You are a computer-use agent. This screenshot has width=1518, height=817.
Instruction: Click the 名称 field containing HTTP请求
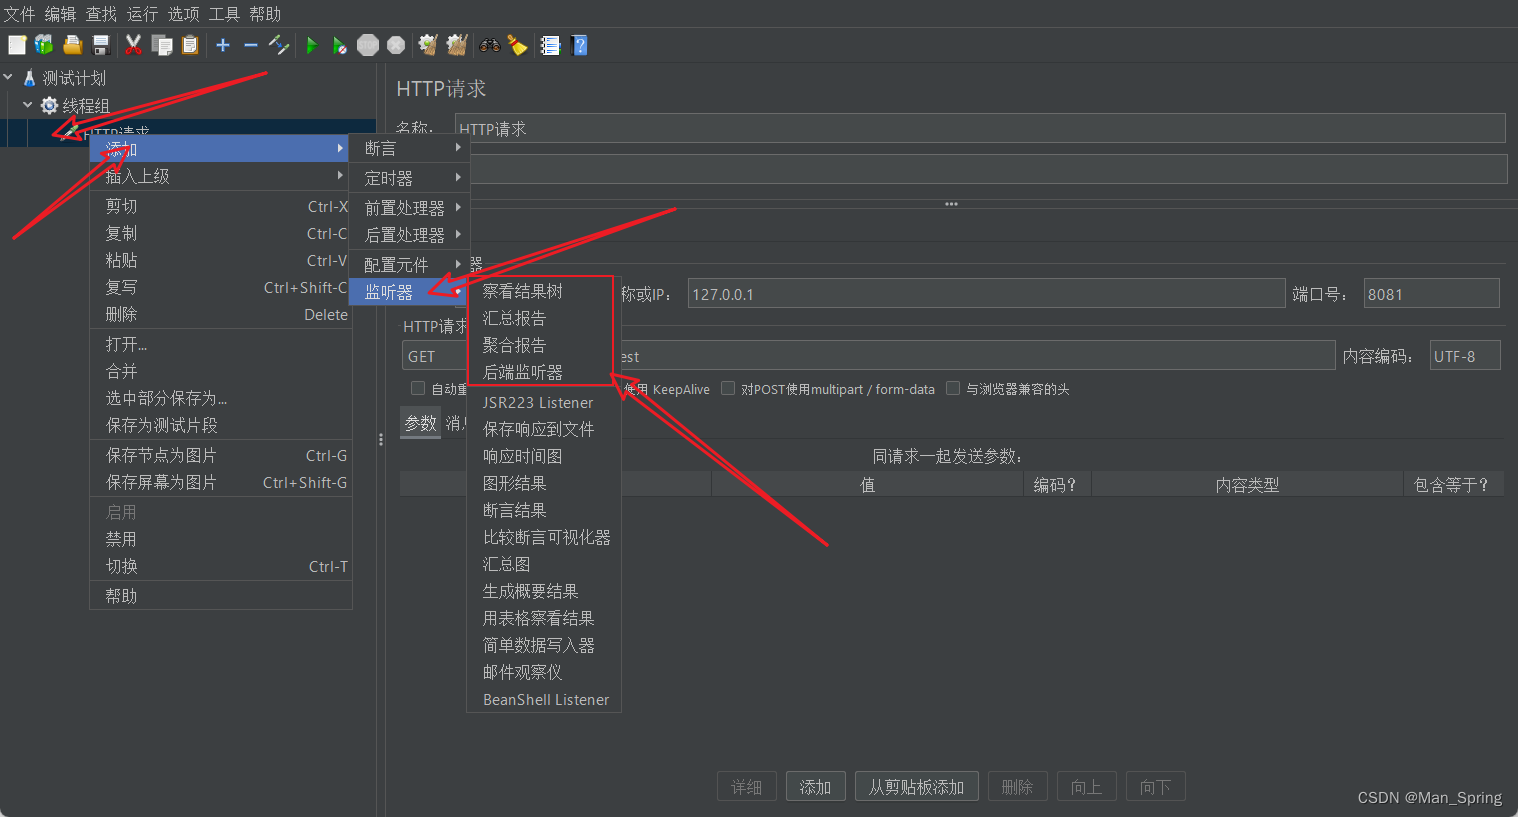coord(980,128)
